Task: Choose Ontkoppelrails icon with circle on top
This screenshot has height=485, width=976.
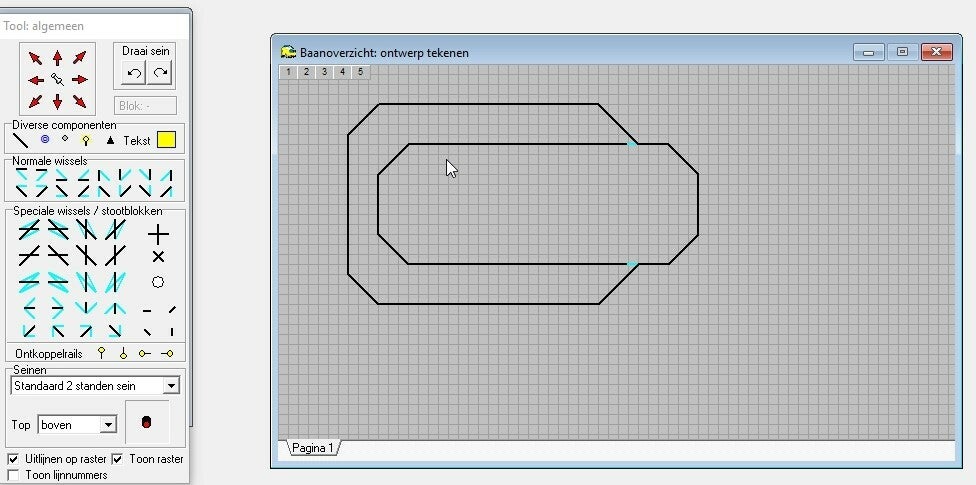Action: [x=101, y=353]
